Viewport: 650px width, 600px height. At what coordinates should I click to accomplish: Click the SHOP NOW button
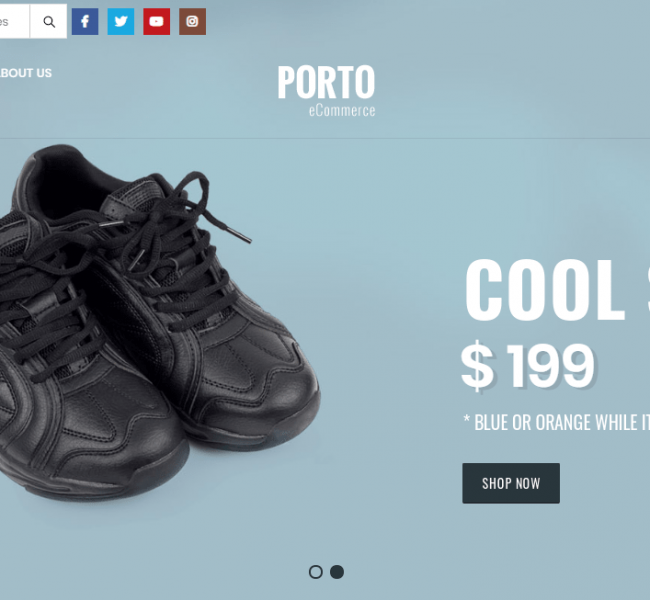click(x=511, y=483)
